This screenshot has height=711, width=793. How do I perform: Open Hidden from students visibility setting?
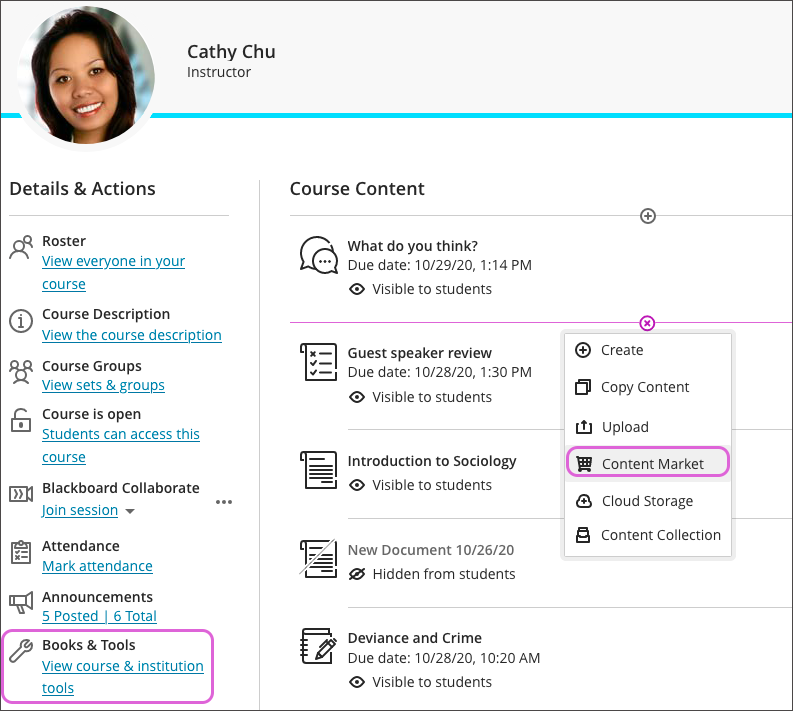444,574
